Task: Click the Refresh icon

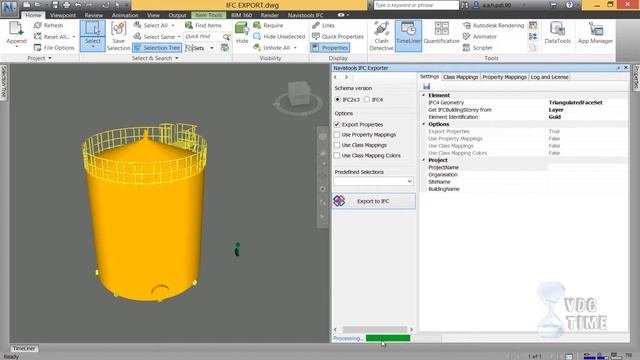Action: coord(38,25)
